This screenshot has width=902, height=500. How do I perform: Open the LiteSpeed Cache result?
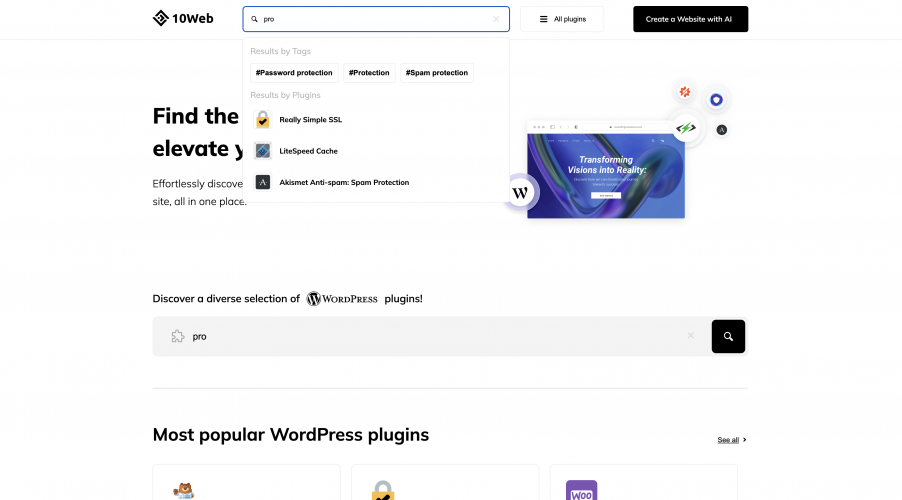tap(376, 151)
